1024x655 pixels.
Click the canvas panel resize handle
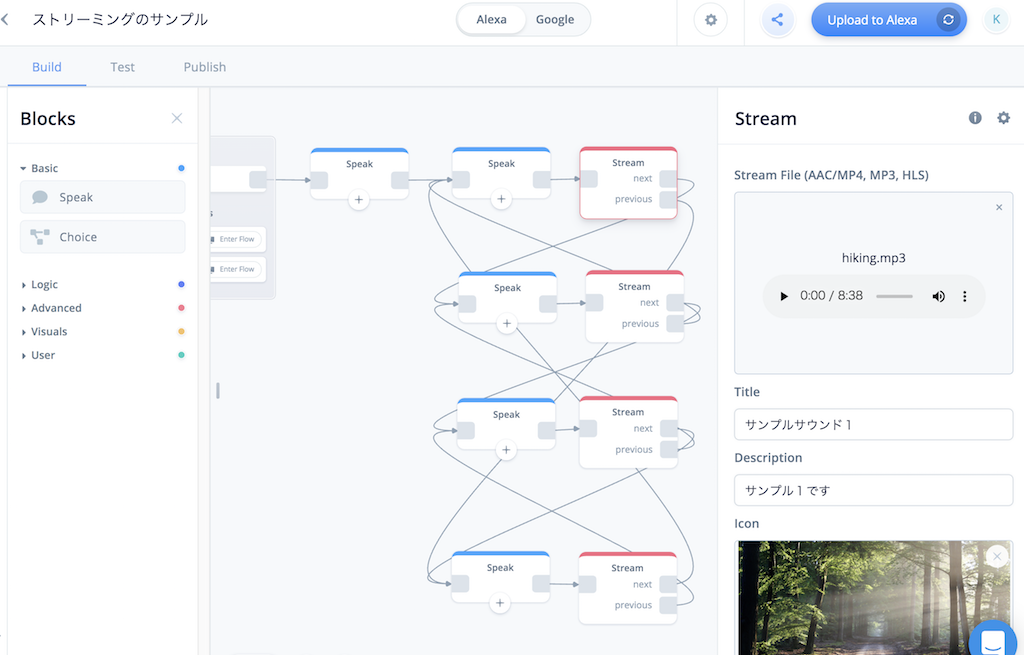coord(217,391)
